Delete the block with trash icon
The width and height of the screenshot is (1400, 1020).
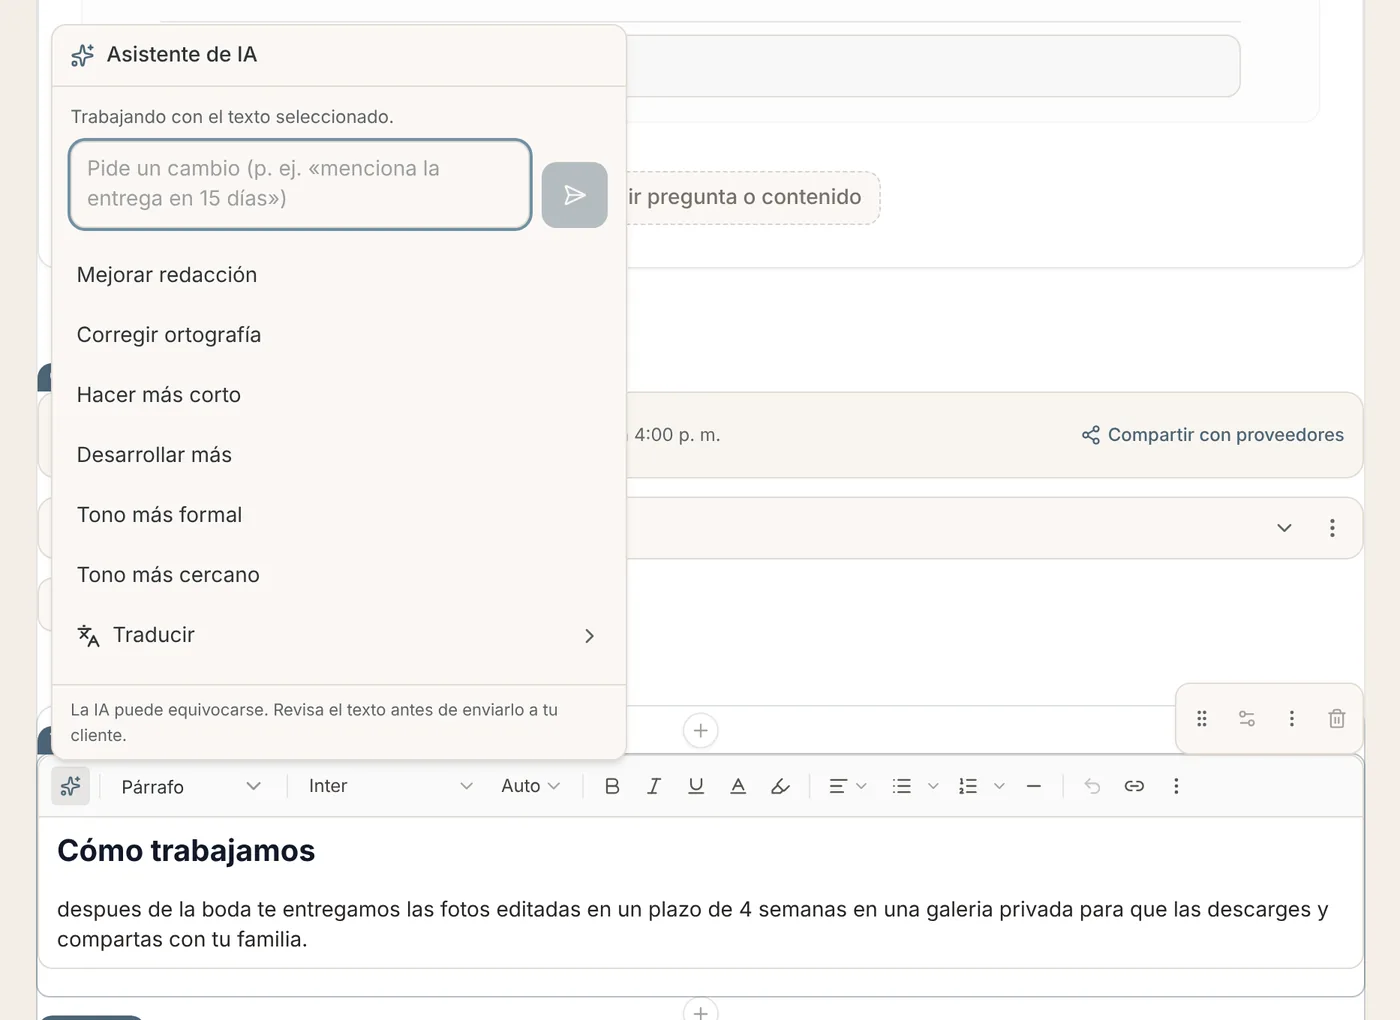click(1337, 718)
